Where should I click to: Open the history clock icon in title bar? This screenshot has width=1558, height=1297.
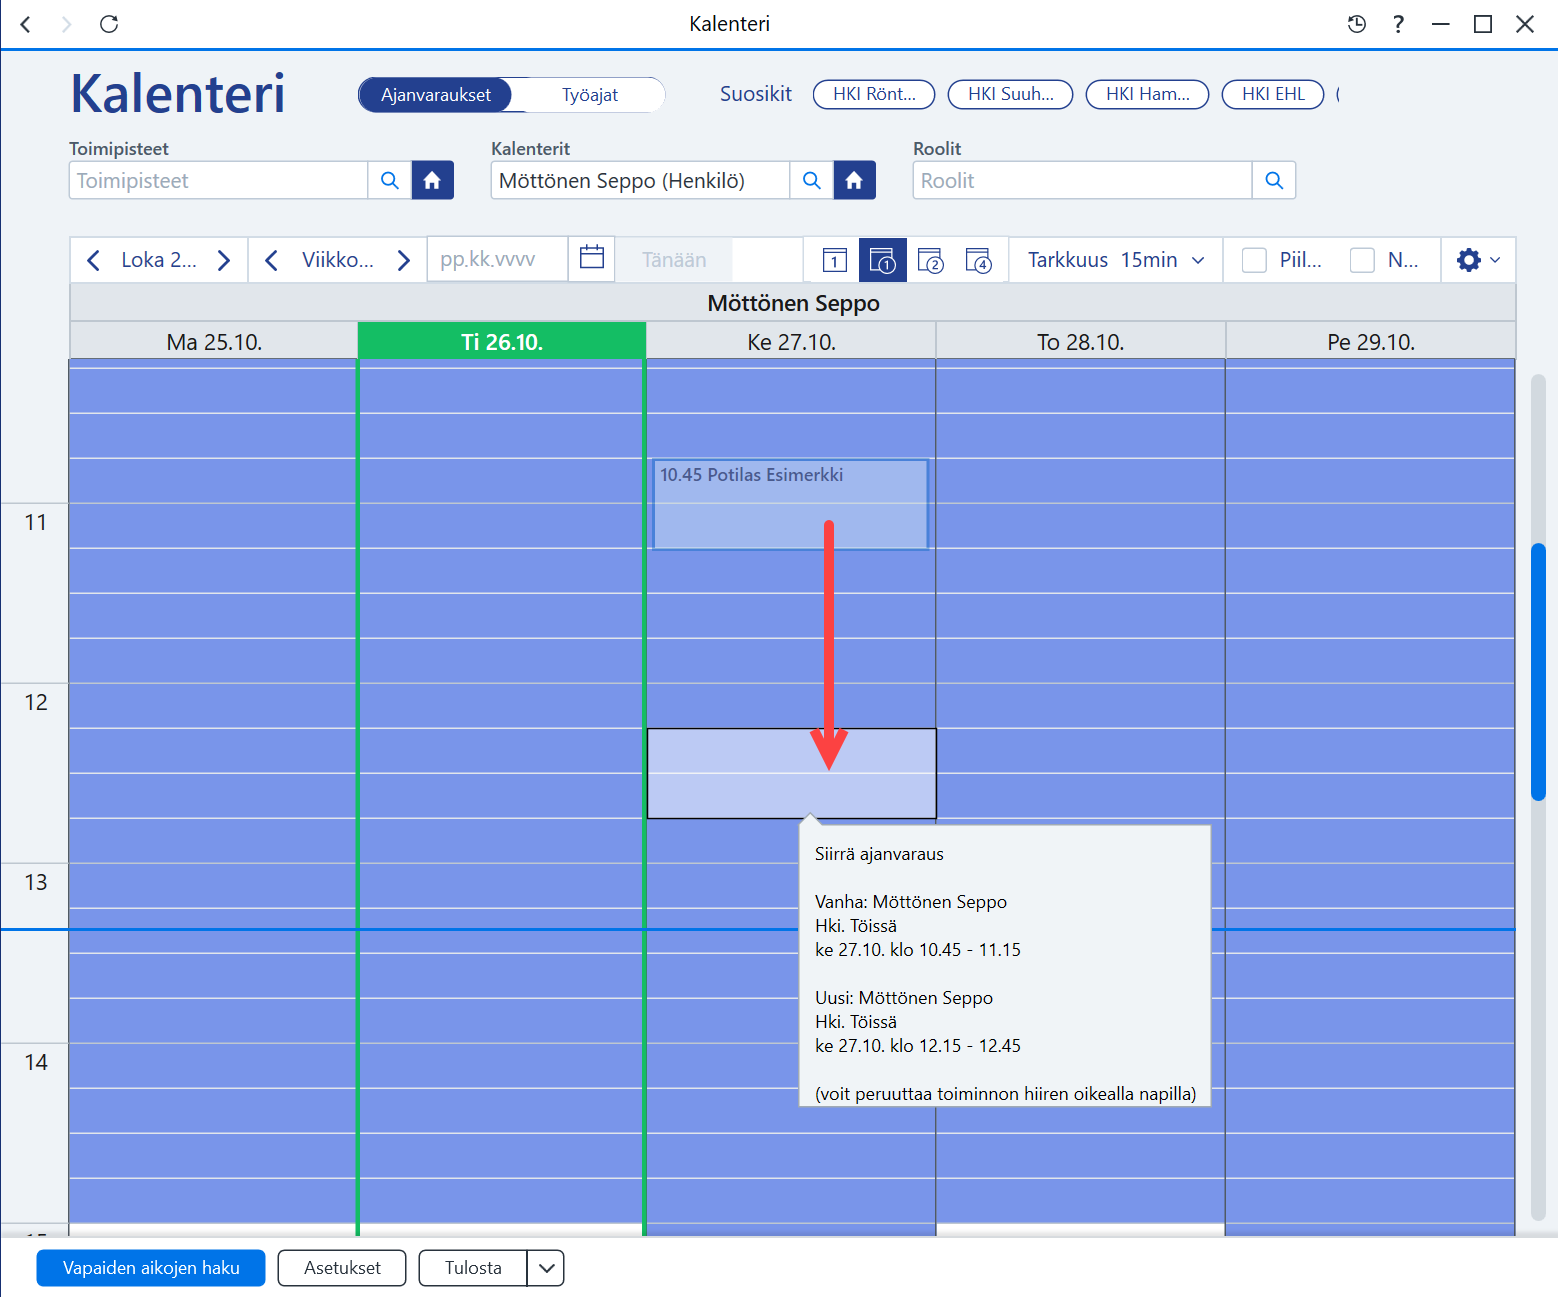coord(1357,24)
